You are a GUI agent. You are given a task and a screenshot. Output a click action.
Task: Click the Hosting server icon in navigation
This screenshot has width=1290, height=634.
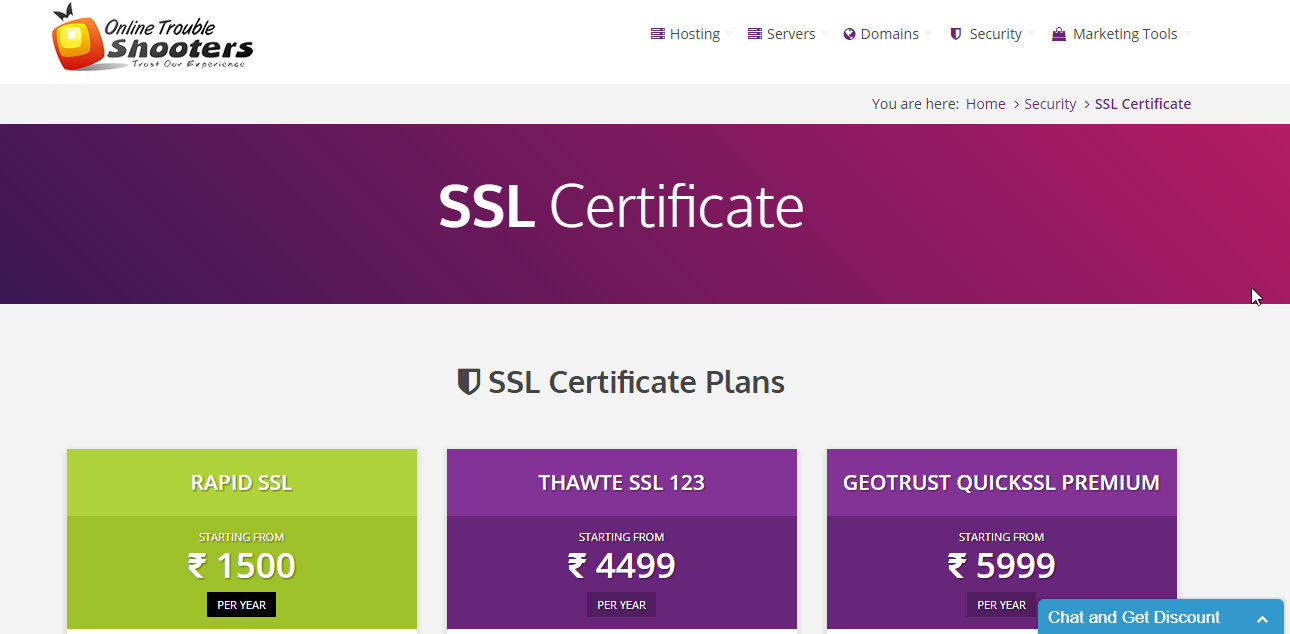coord(657,33)
